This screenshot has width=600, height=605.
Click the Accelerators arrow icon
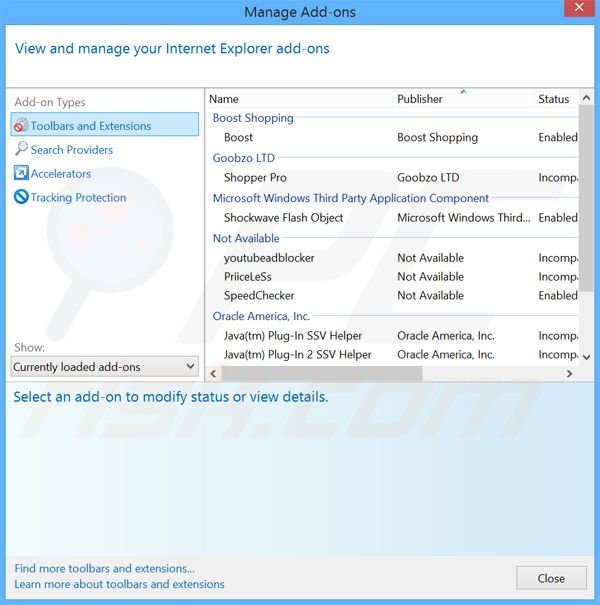coord(21,173)
